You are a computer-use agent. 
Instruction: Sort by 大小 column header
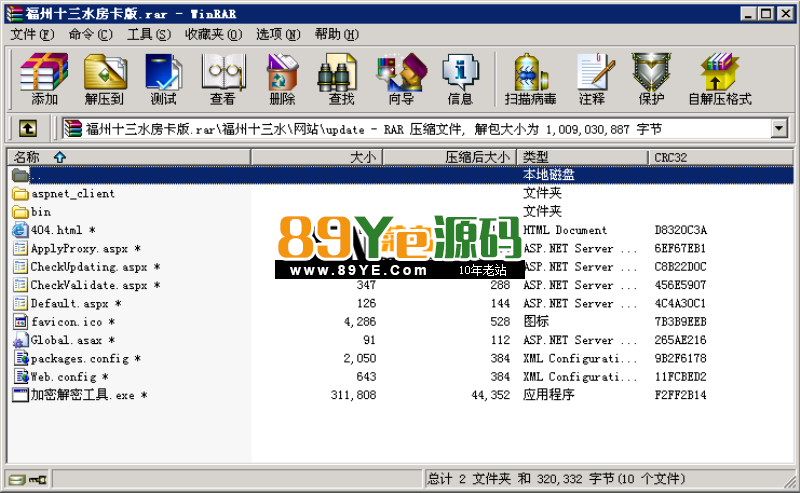317,157
